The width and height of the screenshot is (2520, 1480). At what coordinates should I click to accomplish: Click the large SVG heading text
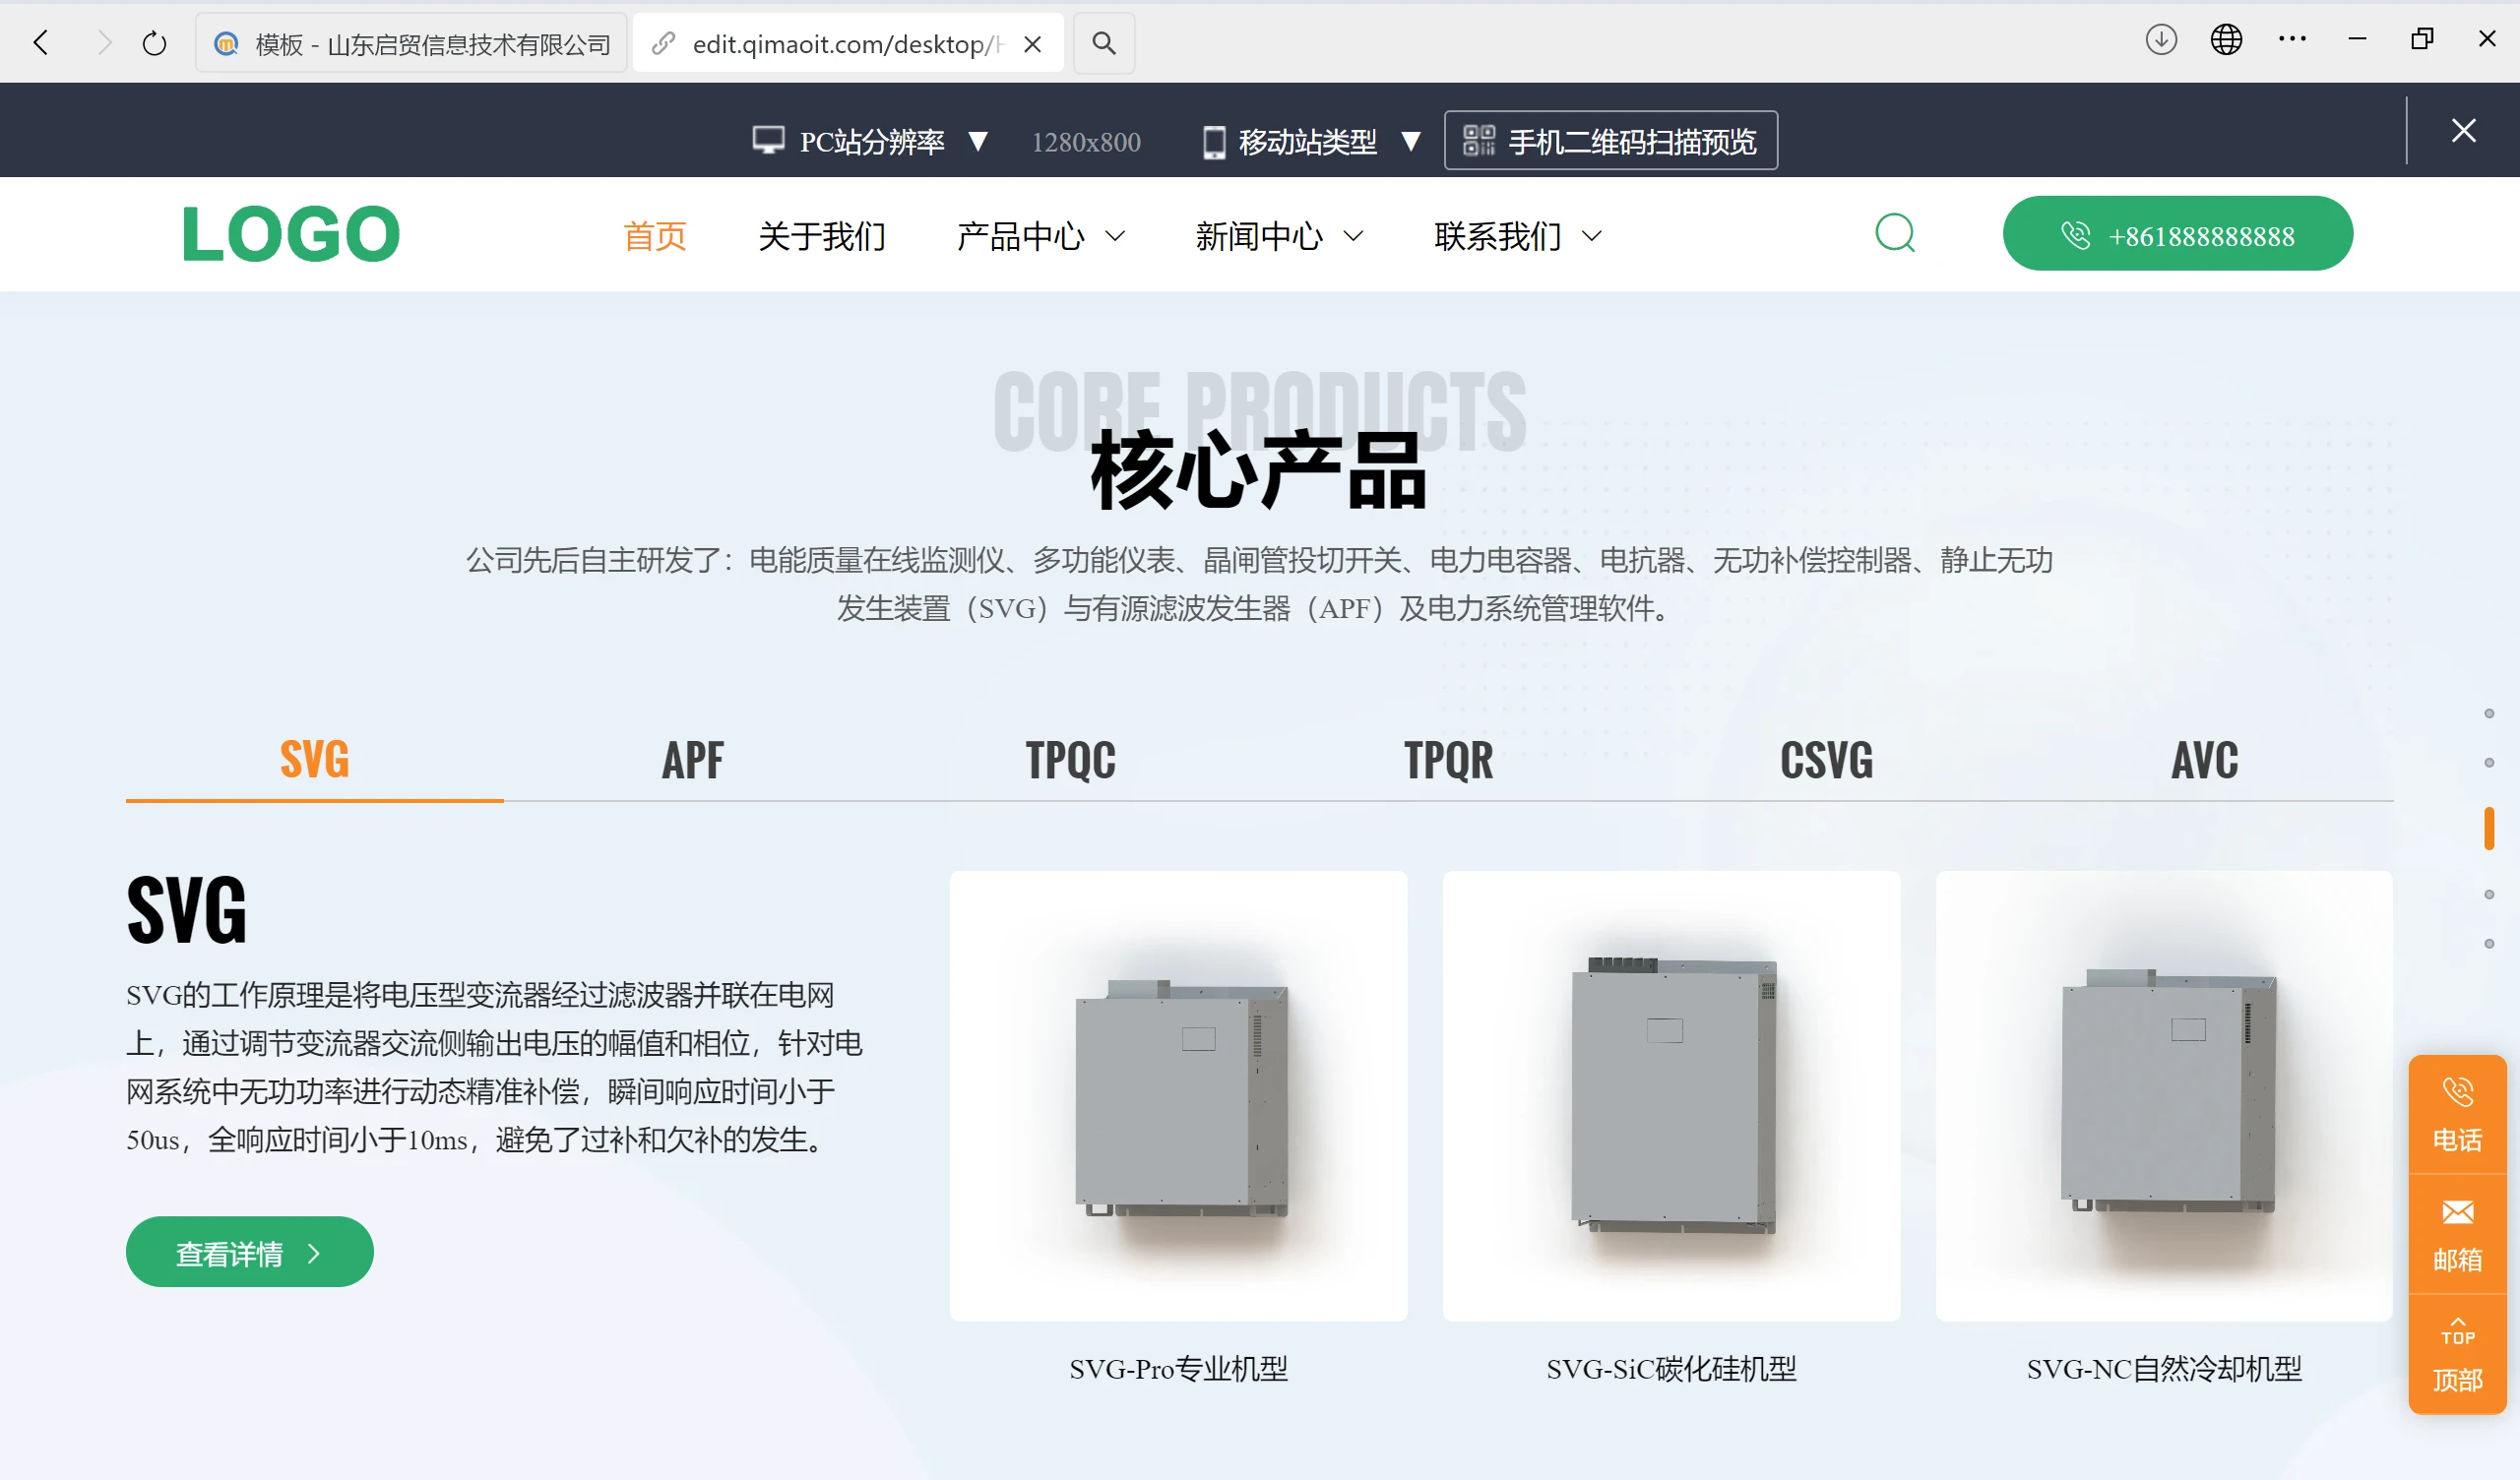(x=187, y=909)
